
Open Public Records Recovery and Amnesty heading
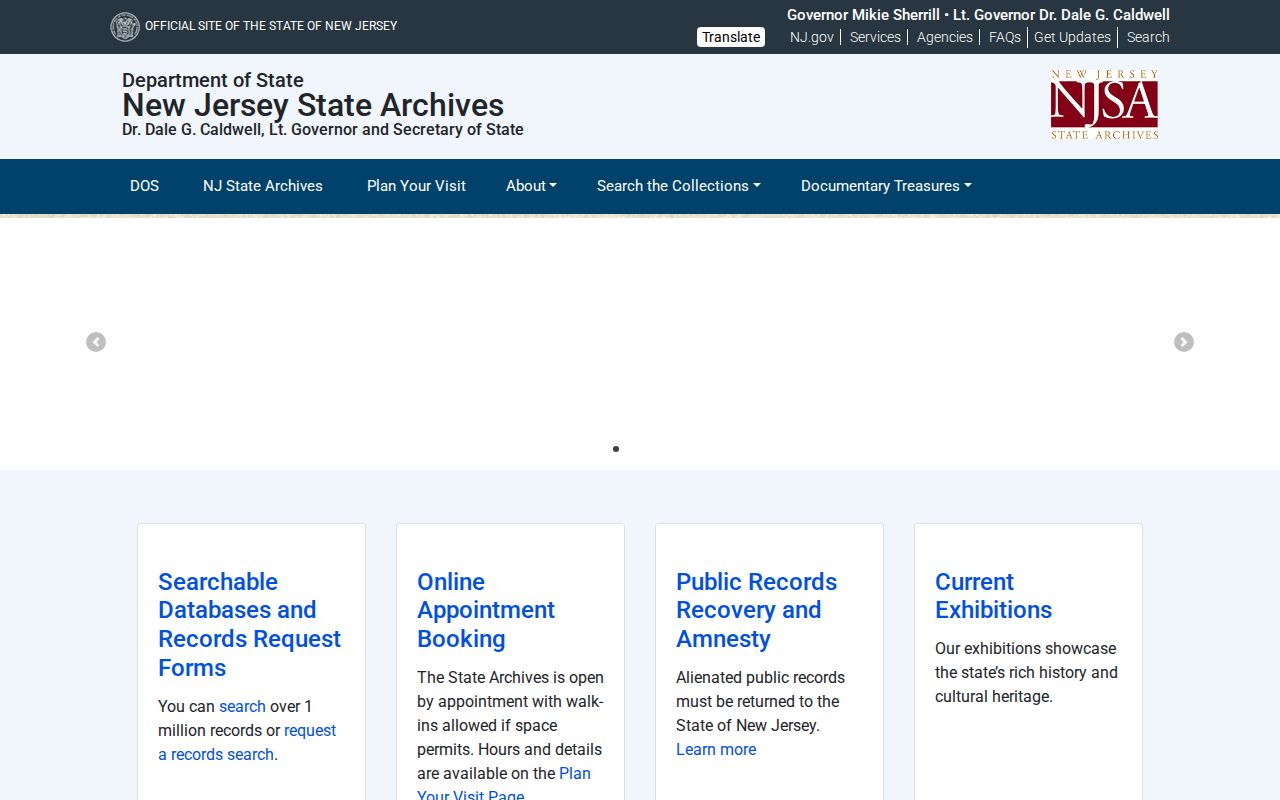click(757, 610)
